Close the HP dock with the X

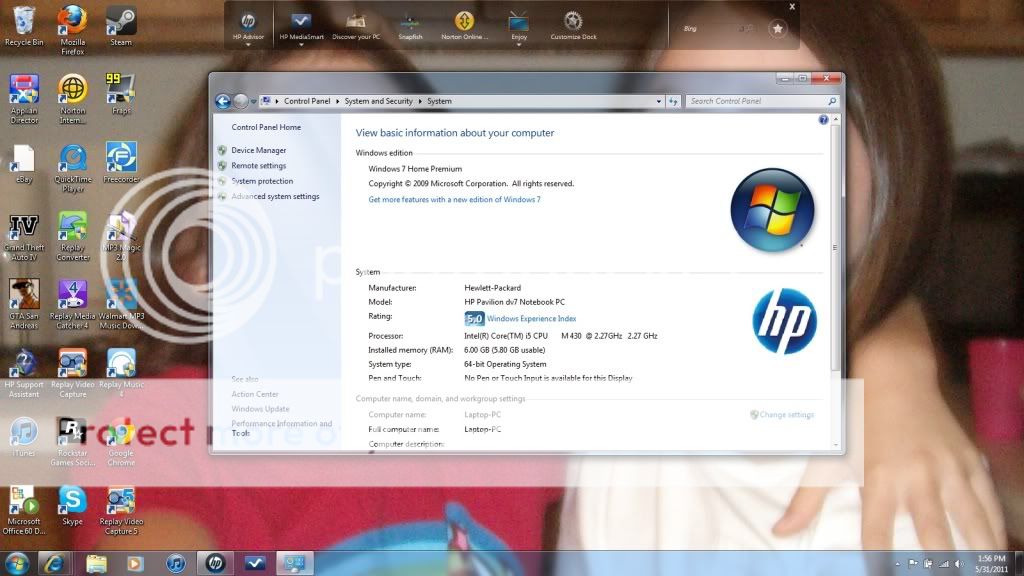coord(792,7)
